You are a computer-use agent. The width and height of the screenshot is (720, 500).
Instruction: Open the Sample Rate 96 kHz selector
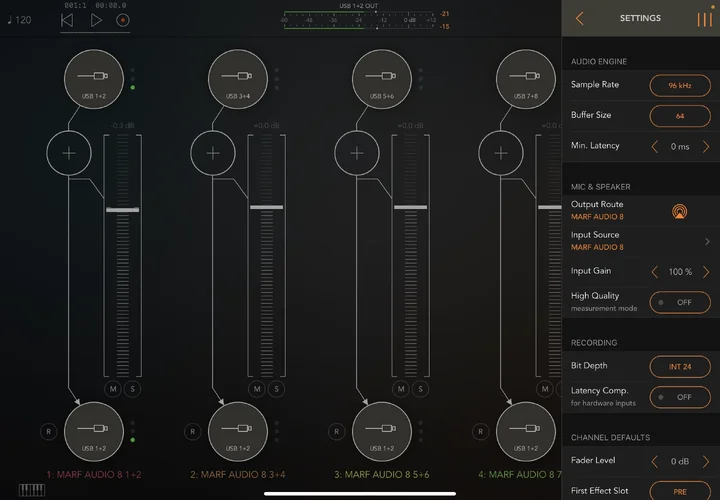(x=680, y=85)
